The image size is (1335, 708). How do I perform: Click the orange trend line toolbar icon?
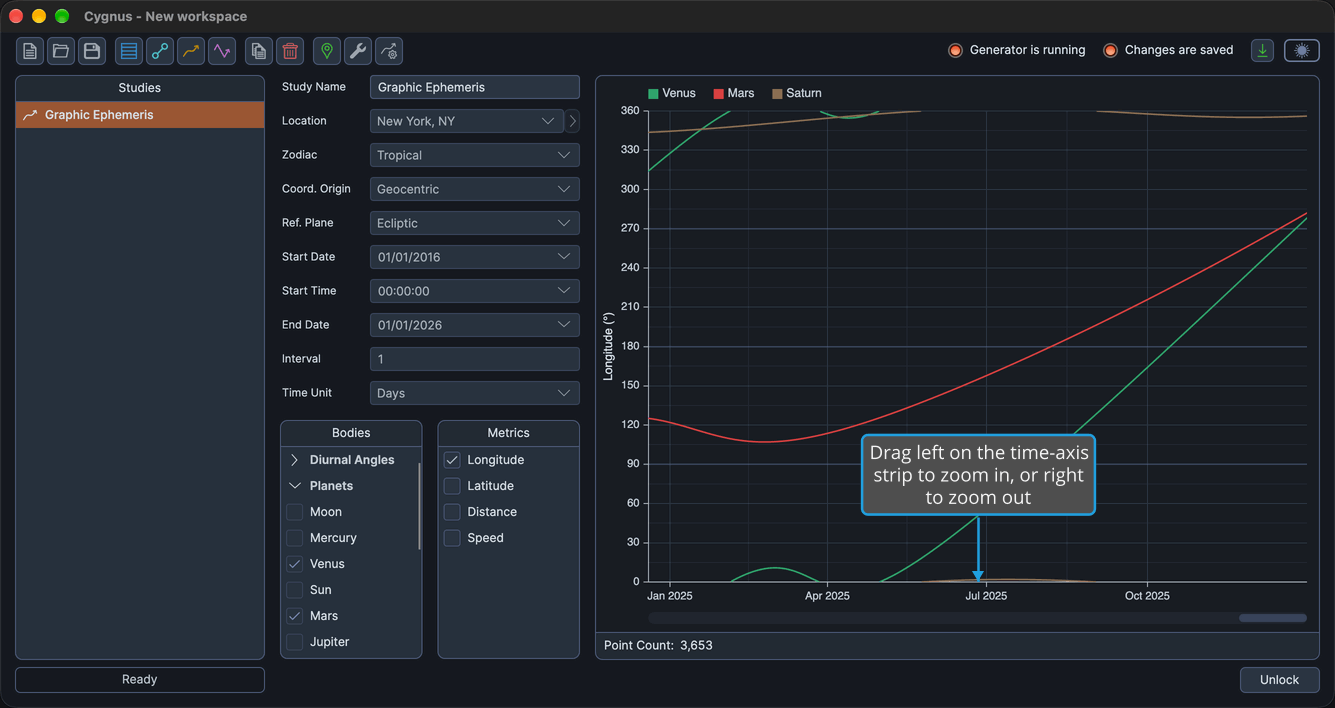point(191,51)
